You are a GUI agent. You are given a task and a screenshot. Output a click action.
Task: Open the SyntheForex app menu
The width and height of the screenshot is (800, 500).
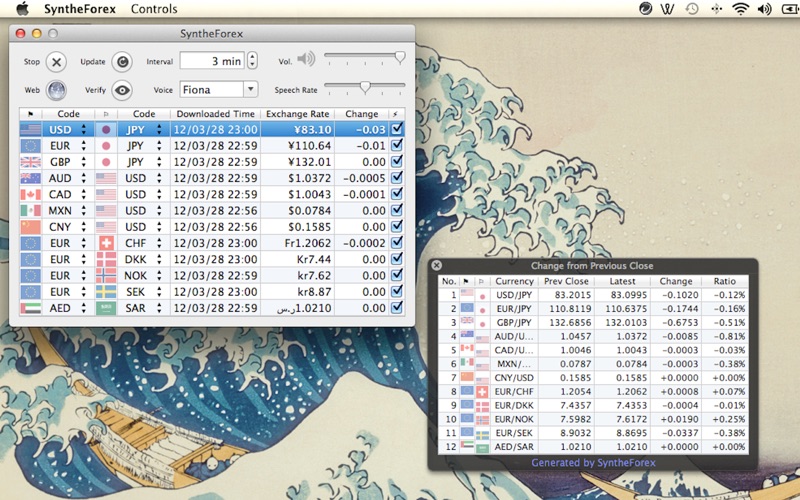(80, 9)
